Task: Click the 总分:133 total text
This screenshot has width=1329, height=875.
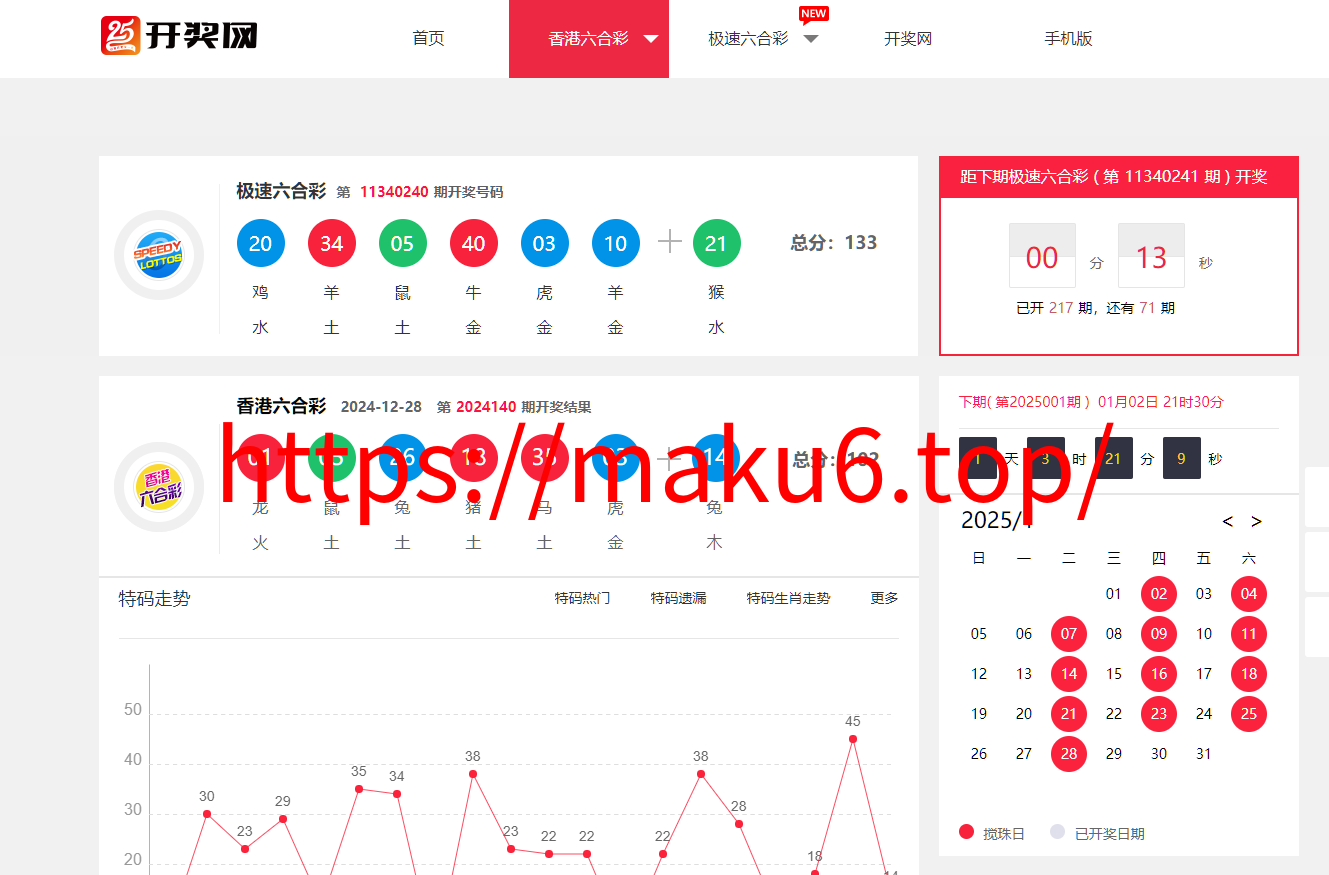Action: 834,242
